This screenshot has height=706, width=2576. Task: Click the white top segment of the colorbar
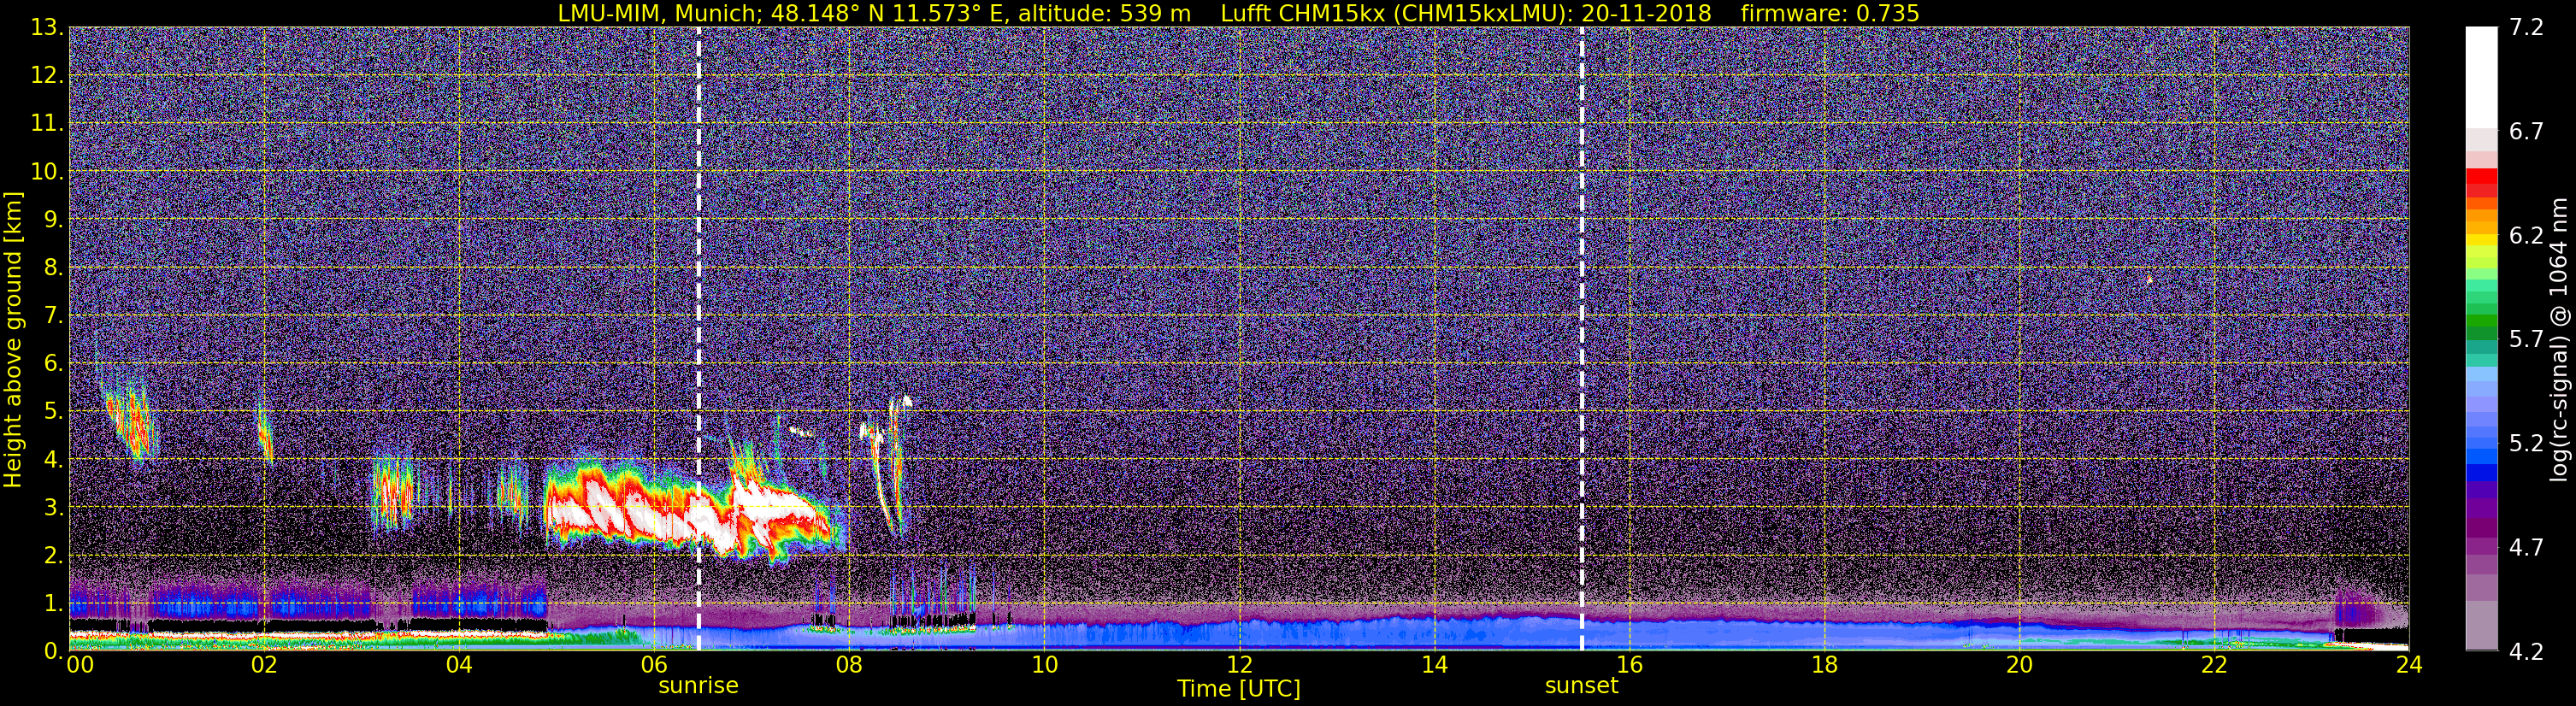pos(2481,77)
